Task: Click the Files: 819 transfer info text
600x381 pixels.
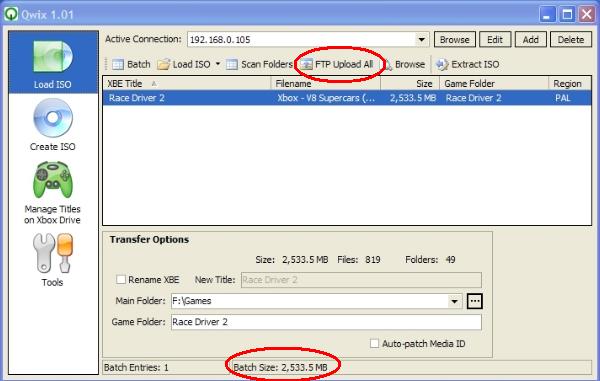Action: tap(359, 260)
